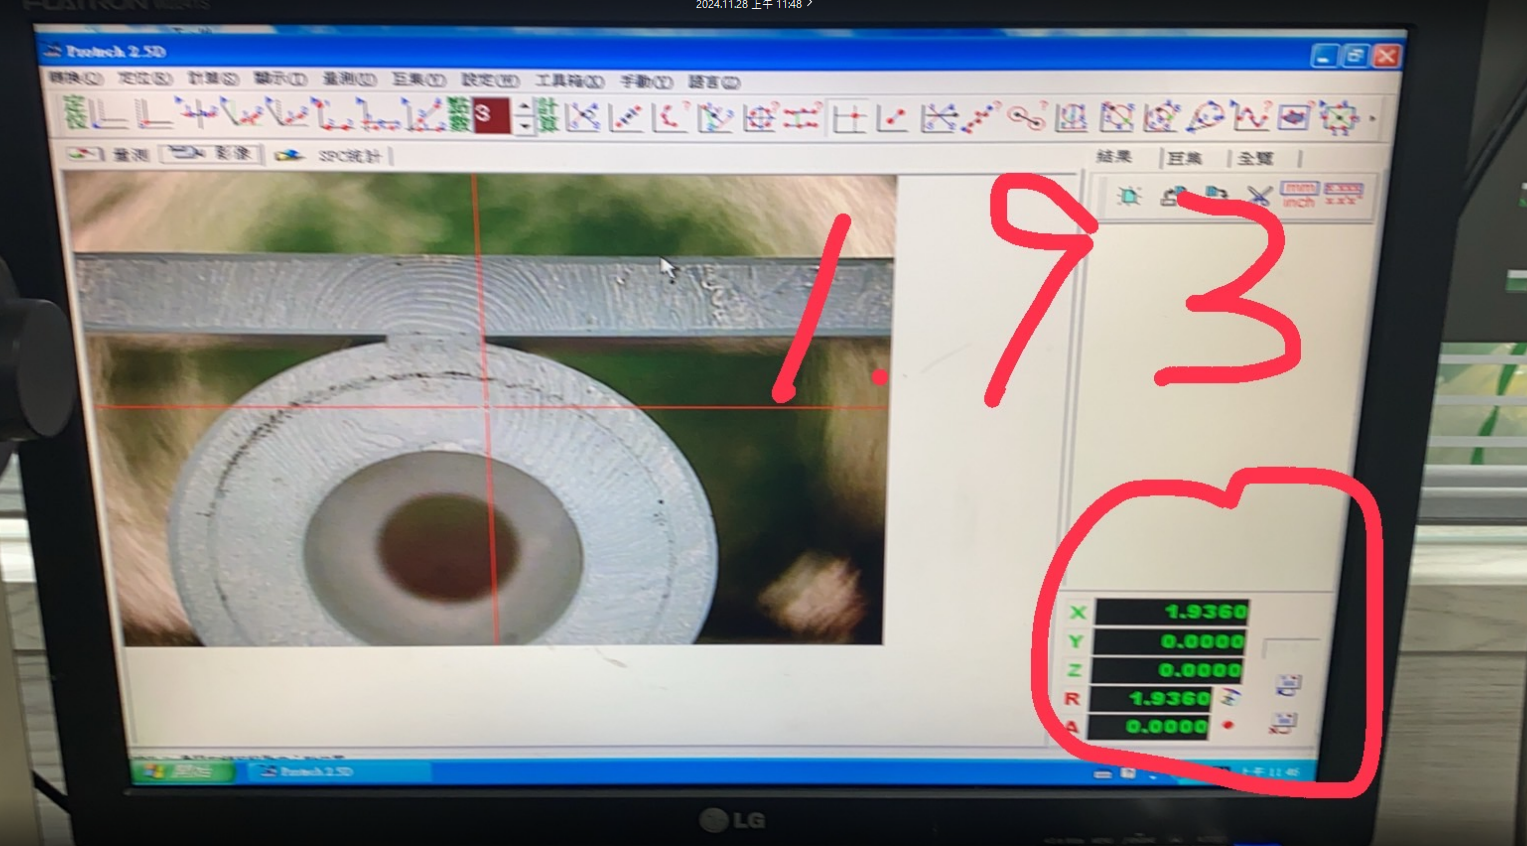Increase point count with the up arrow

524,107
